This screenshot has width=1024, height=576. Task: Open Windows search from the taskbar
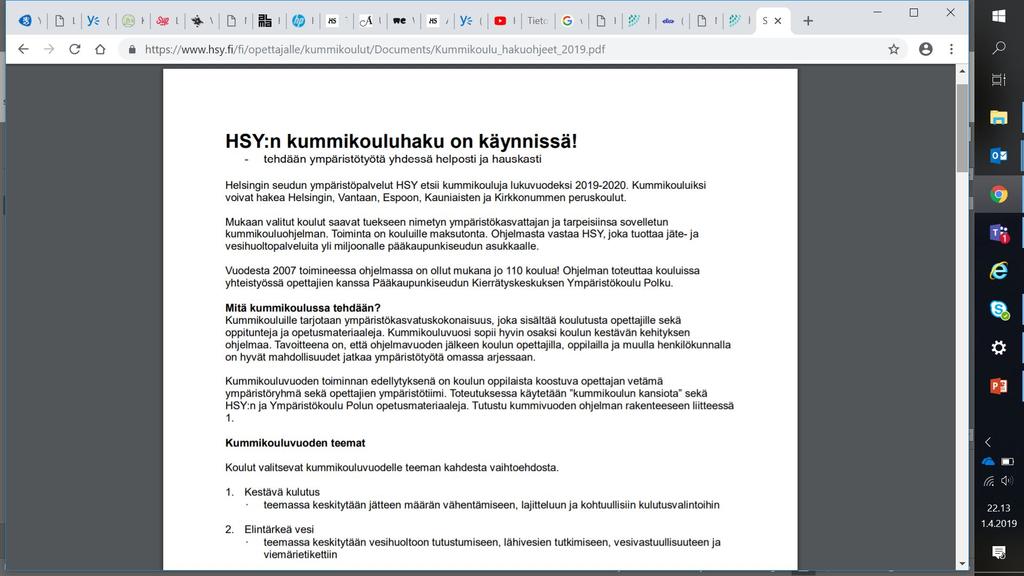pos(999,48)
